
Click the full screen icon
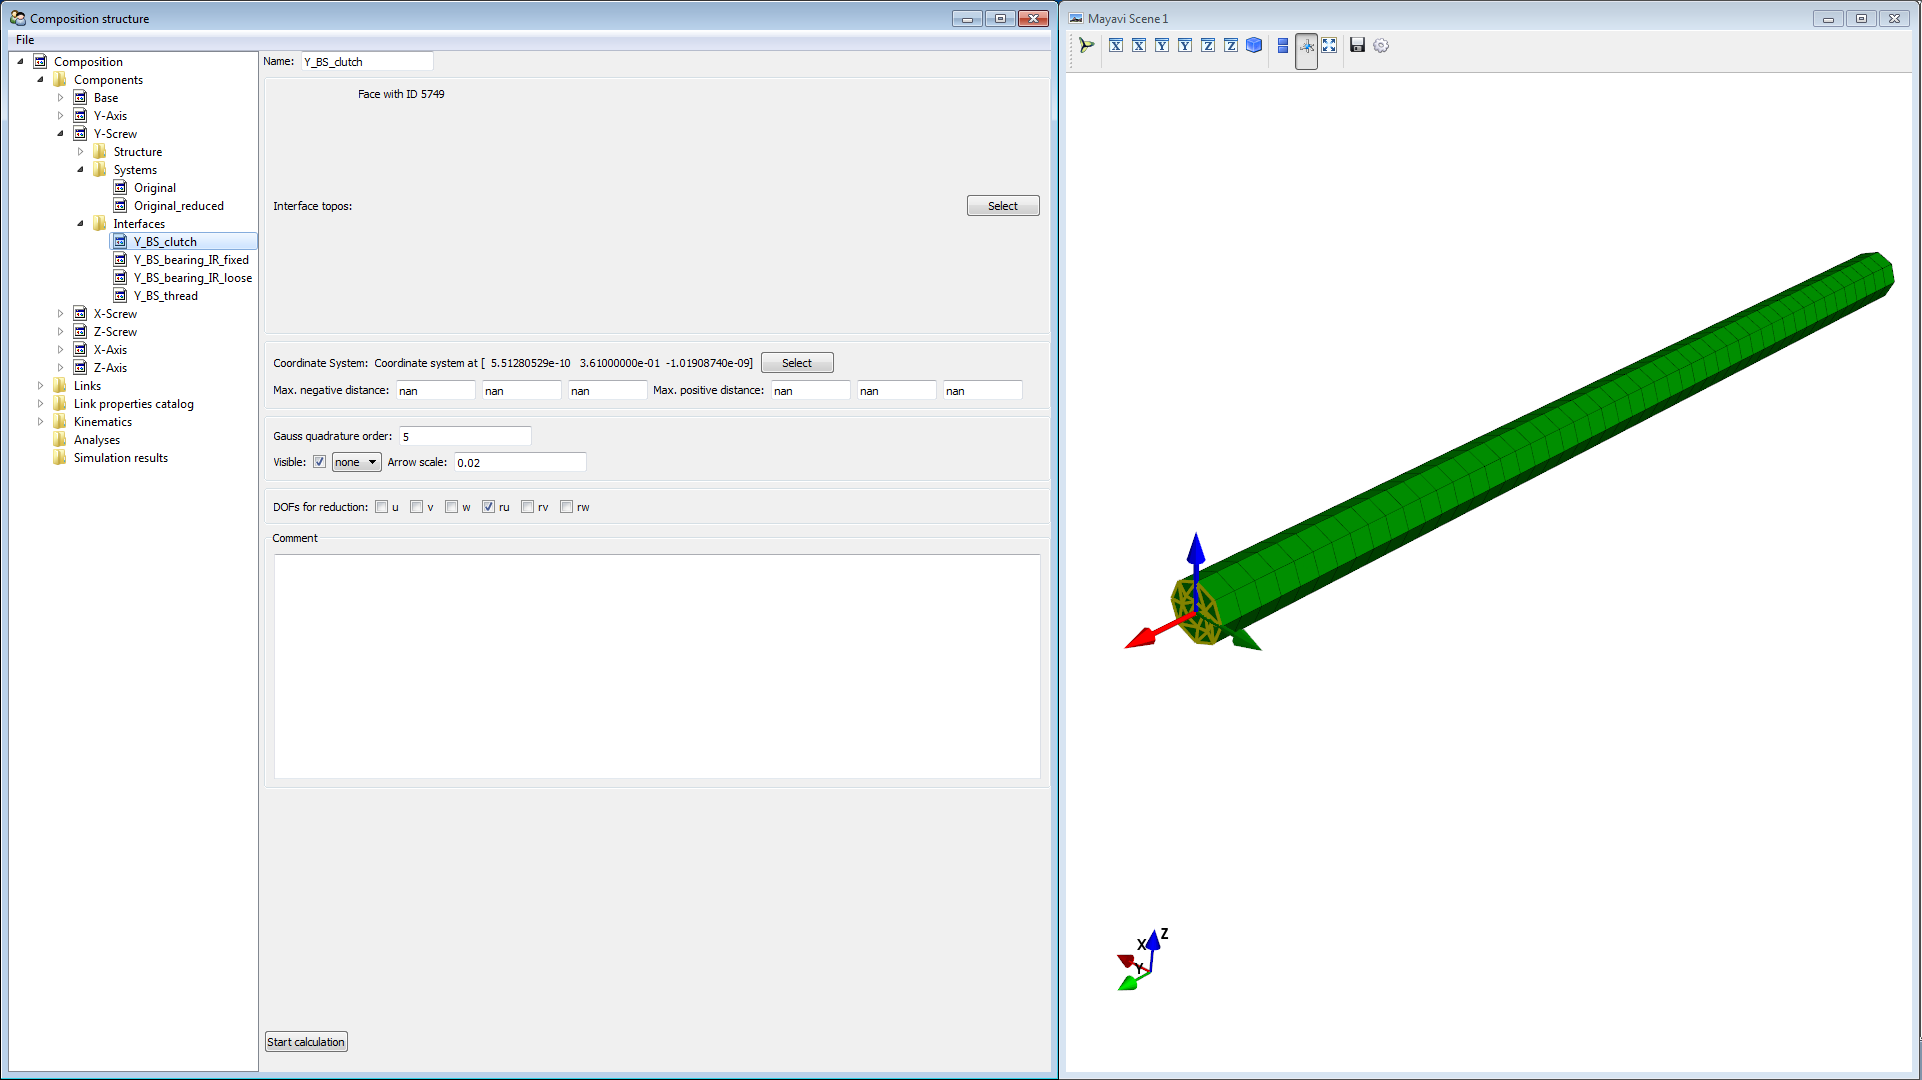click(1329, 45)
